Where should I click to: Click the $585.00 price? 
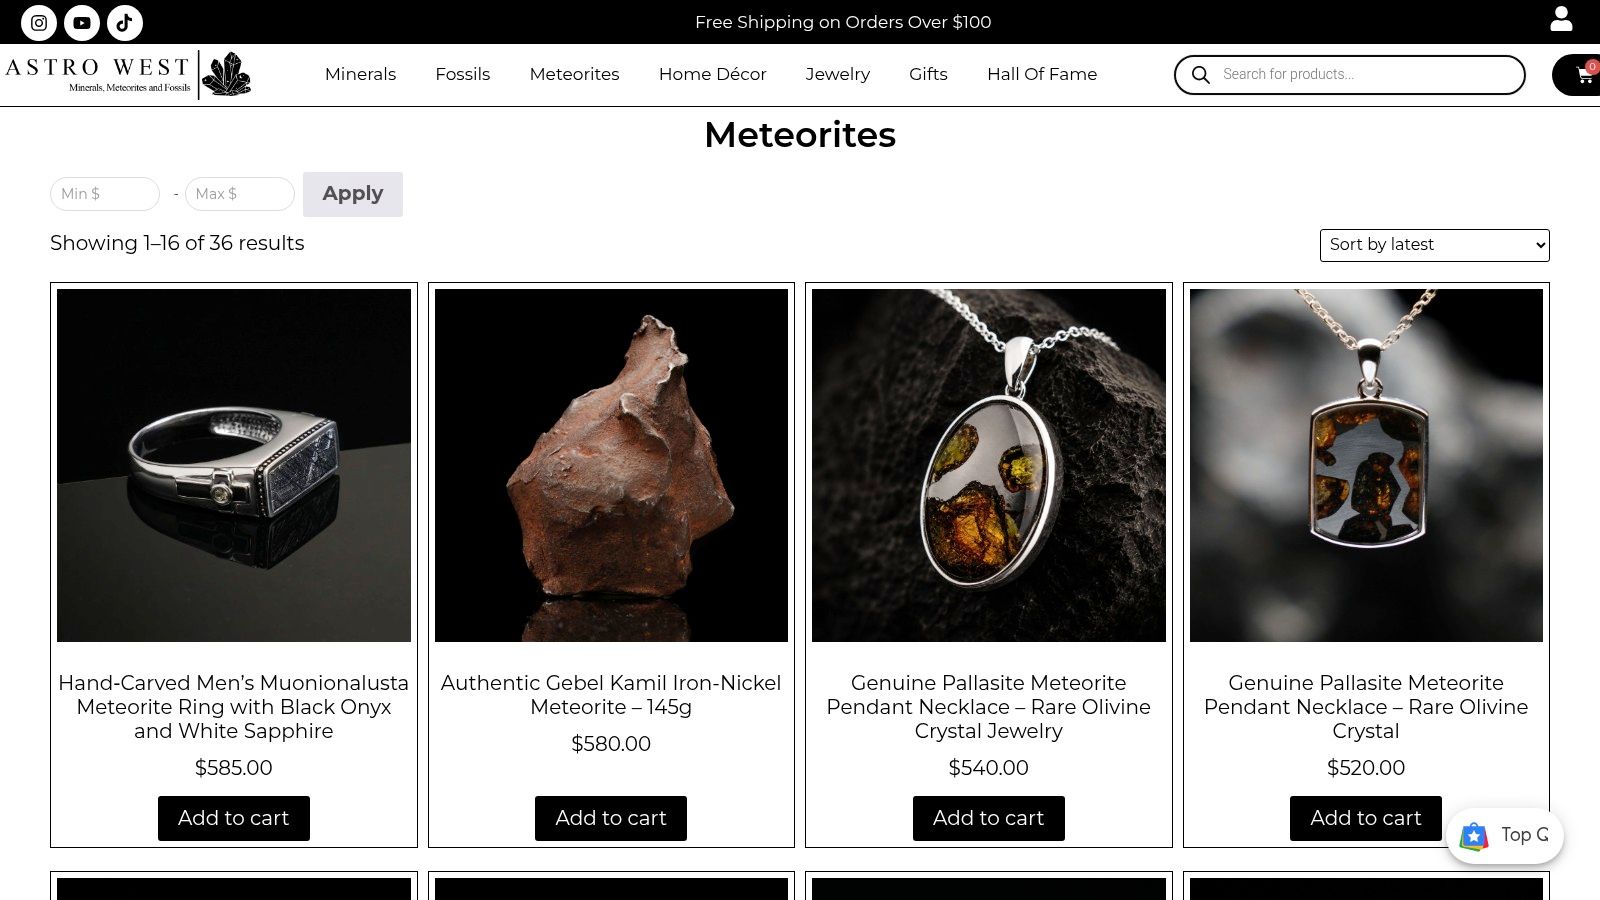click(x=234, y=768)
